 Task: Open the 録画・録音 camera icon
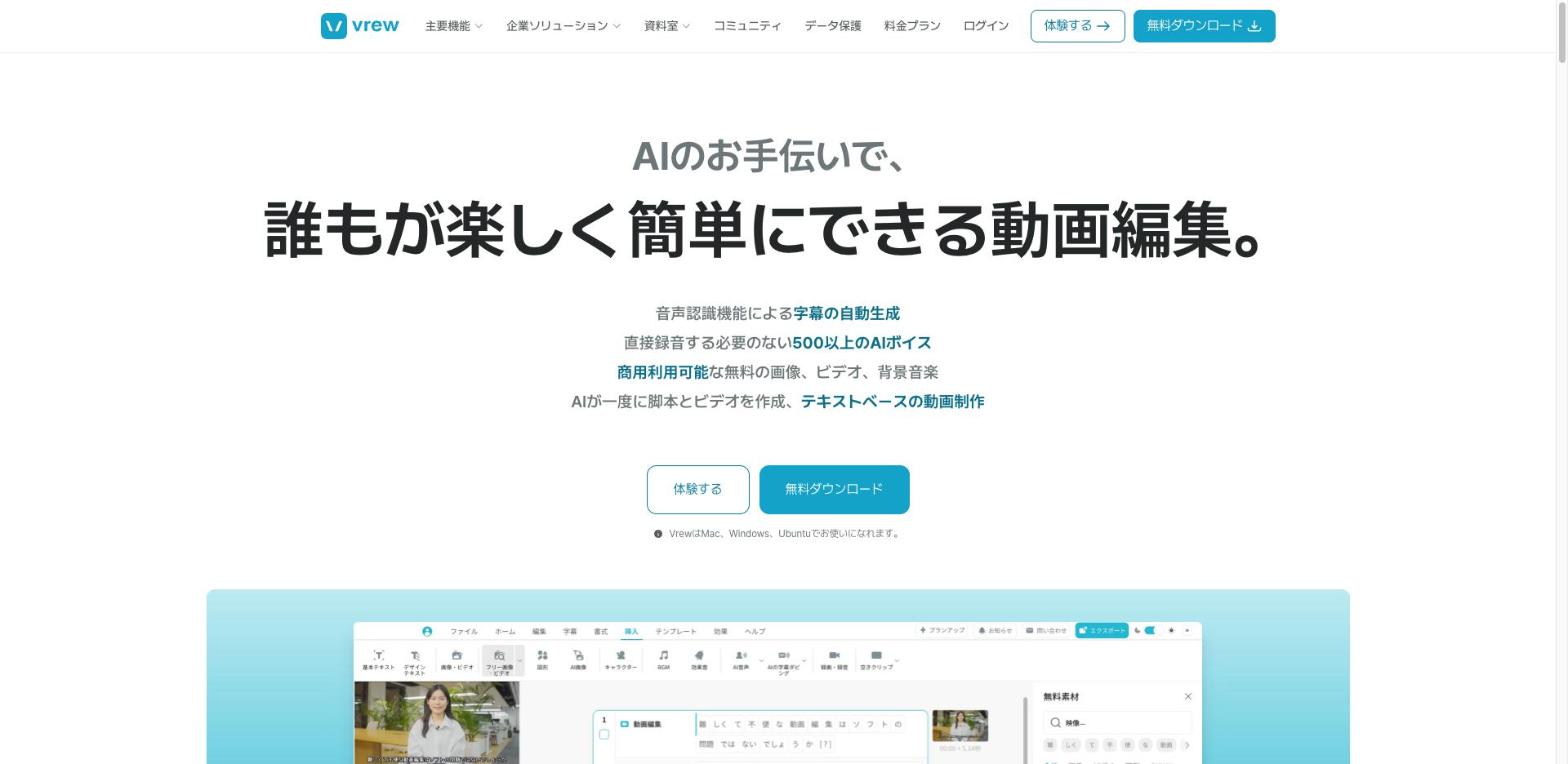coord(834,656)
